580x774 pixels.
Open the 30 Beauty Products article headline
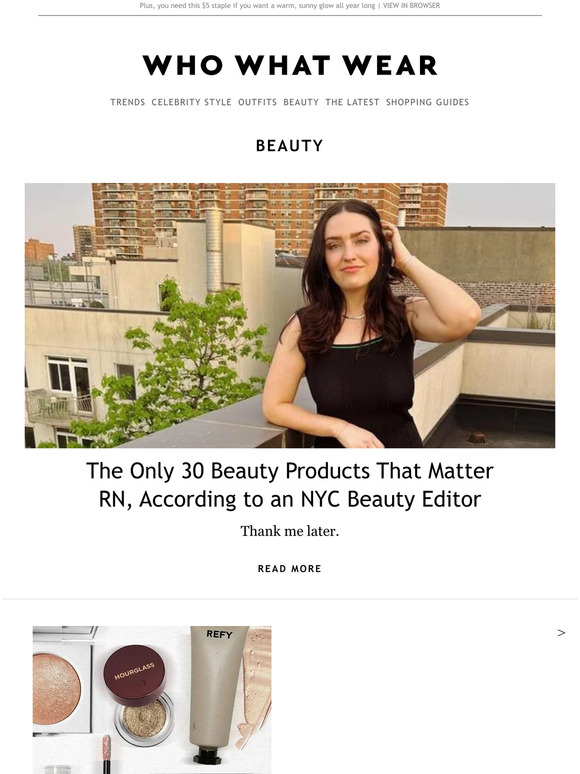coord(290,485)
